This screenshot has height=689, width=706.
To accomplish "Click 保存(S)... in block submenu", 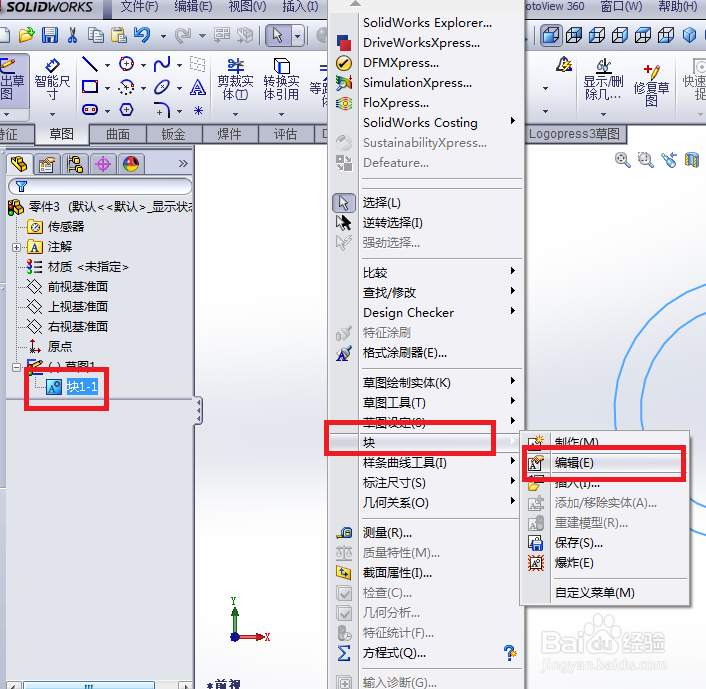I will [605, 543].
